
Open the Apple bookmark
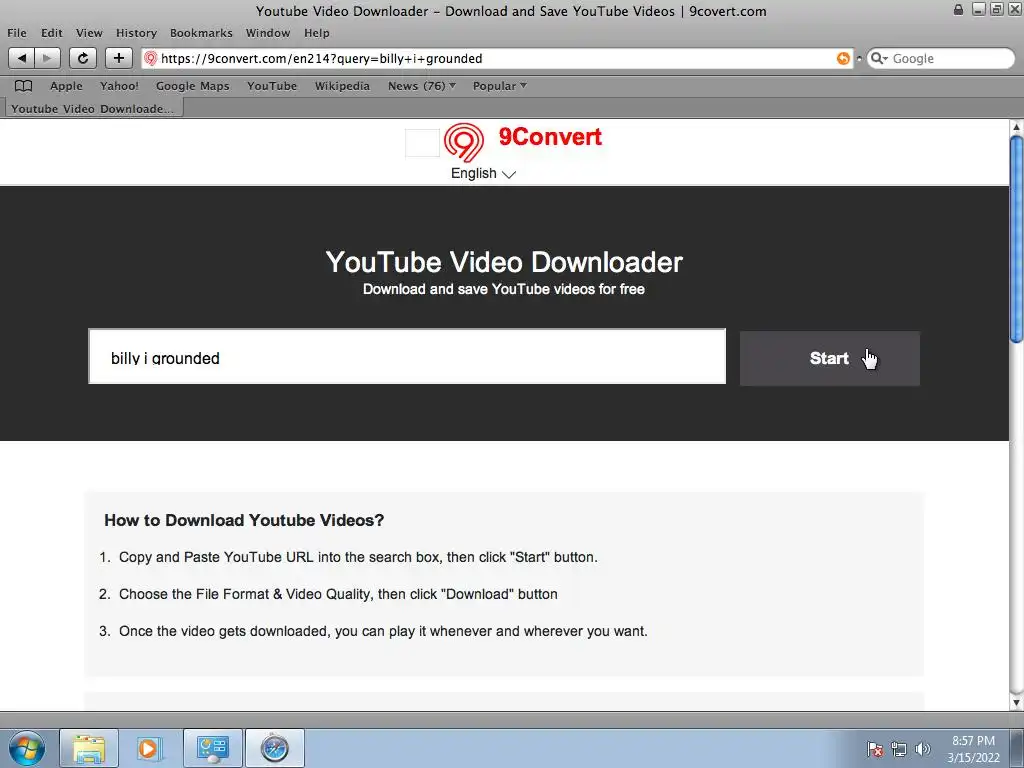coord(66,86)
